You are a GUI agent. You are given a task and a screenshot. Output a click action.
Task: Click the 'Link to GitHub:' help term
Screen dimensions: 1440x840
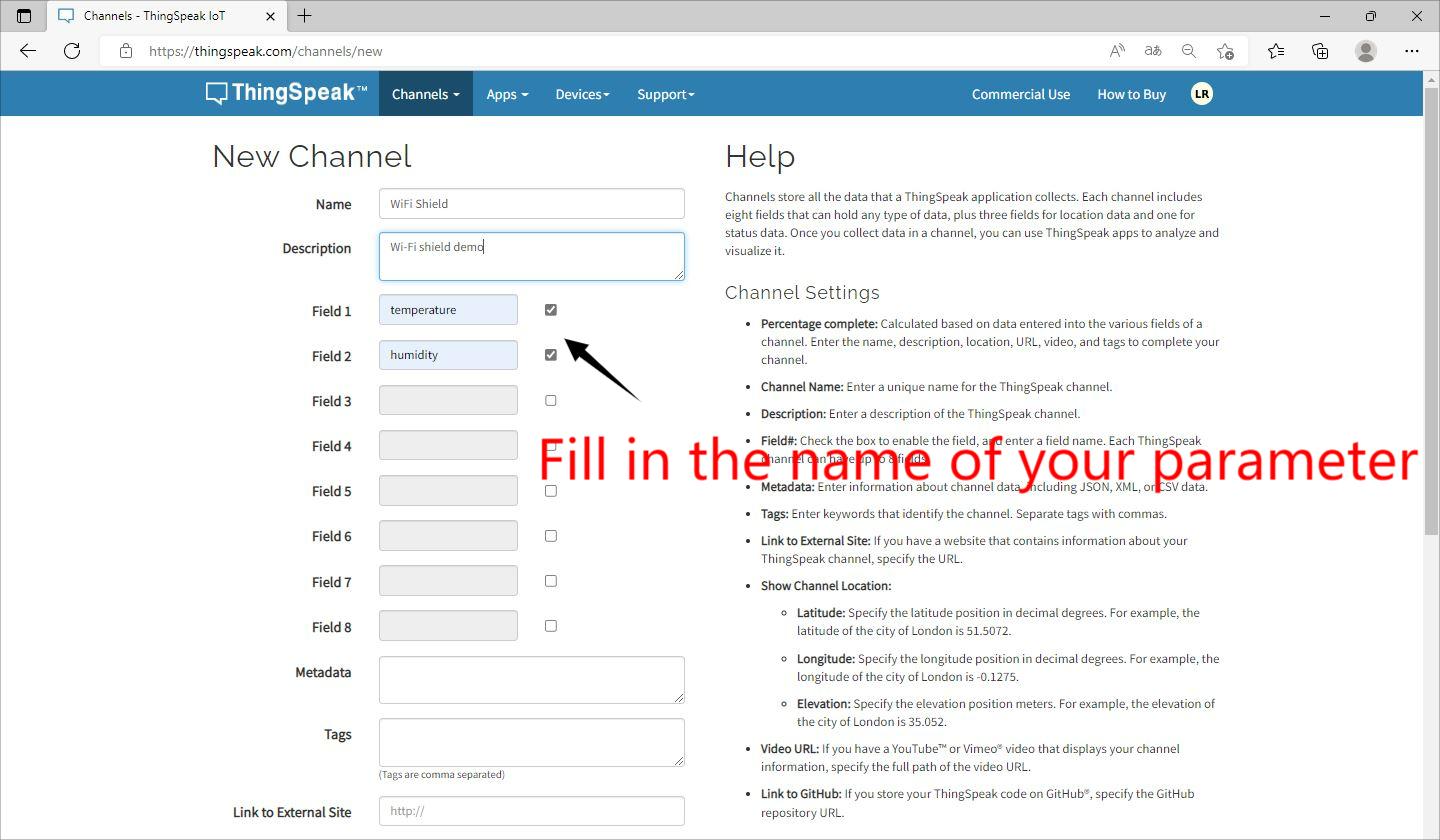point(801,794)
